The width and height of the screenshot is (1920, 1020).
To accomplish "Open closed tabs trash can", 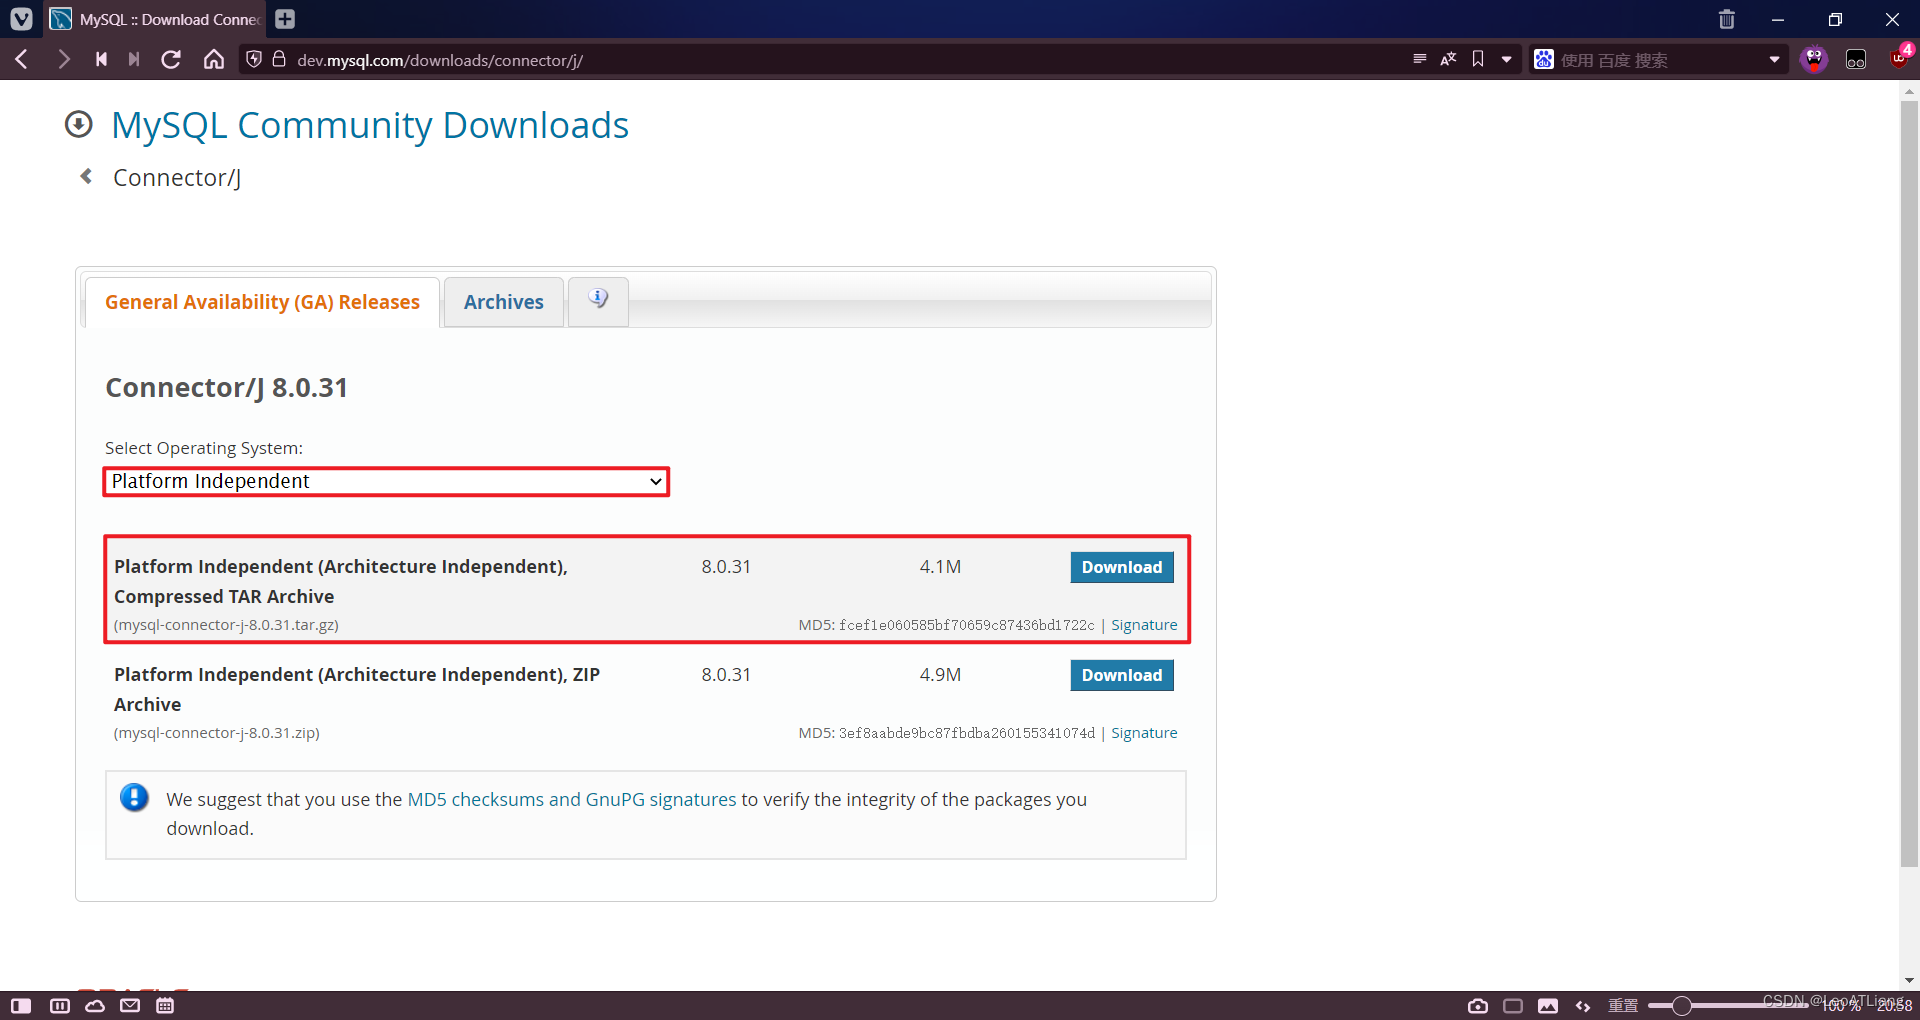I will [1727, 20].
